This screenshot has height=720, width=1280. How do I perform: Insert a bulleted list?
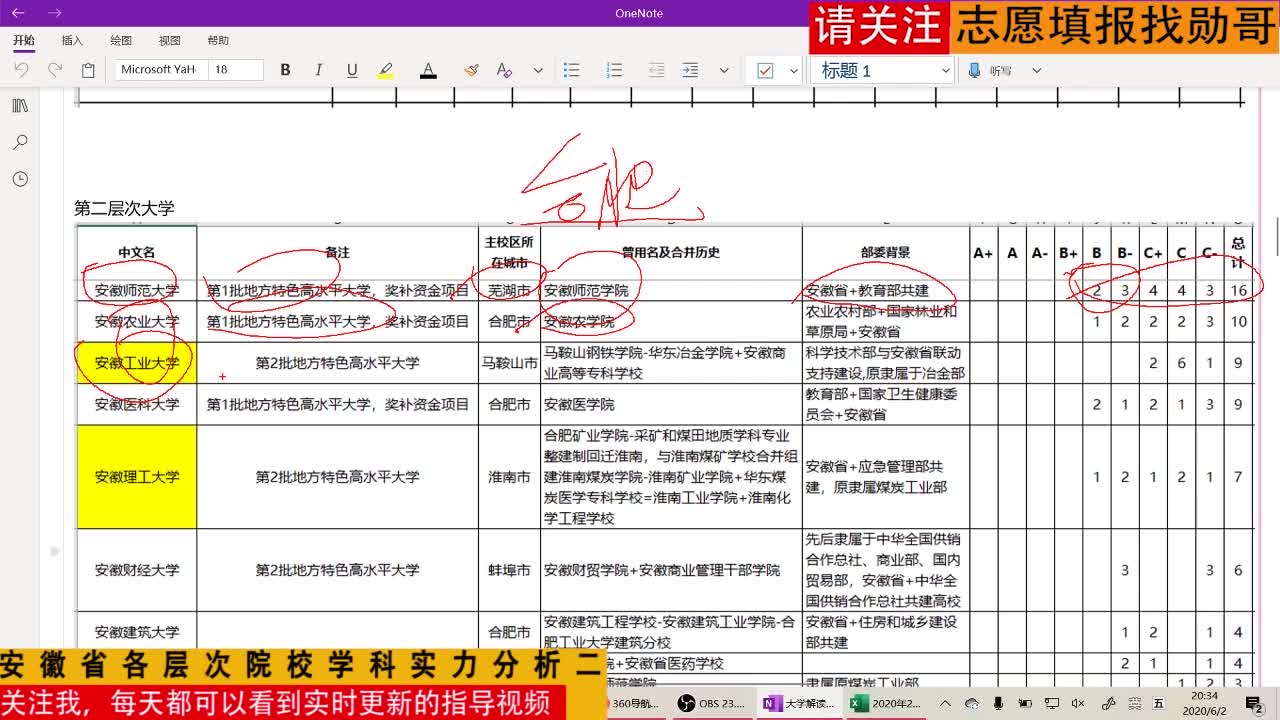click(572, 70)
